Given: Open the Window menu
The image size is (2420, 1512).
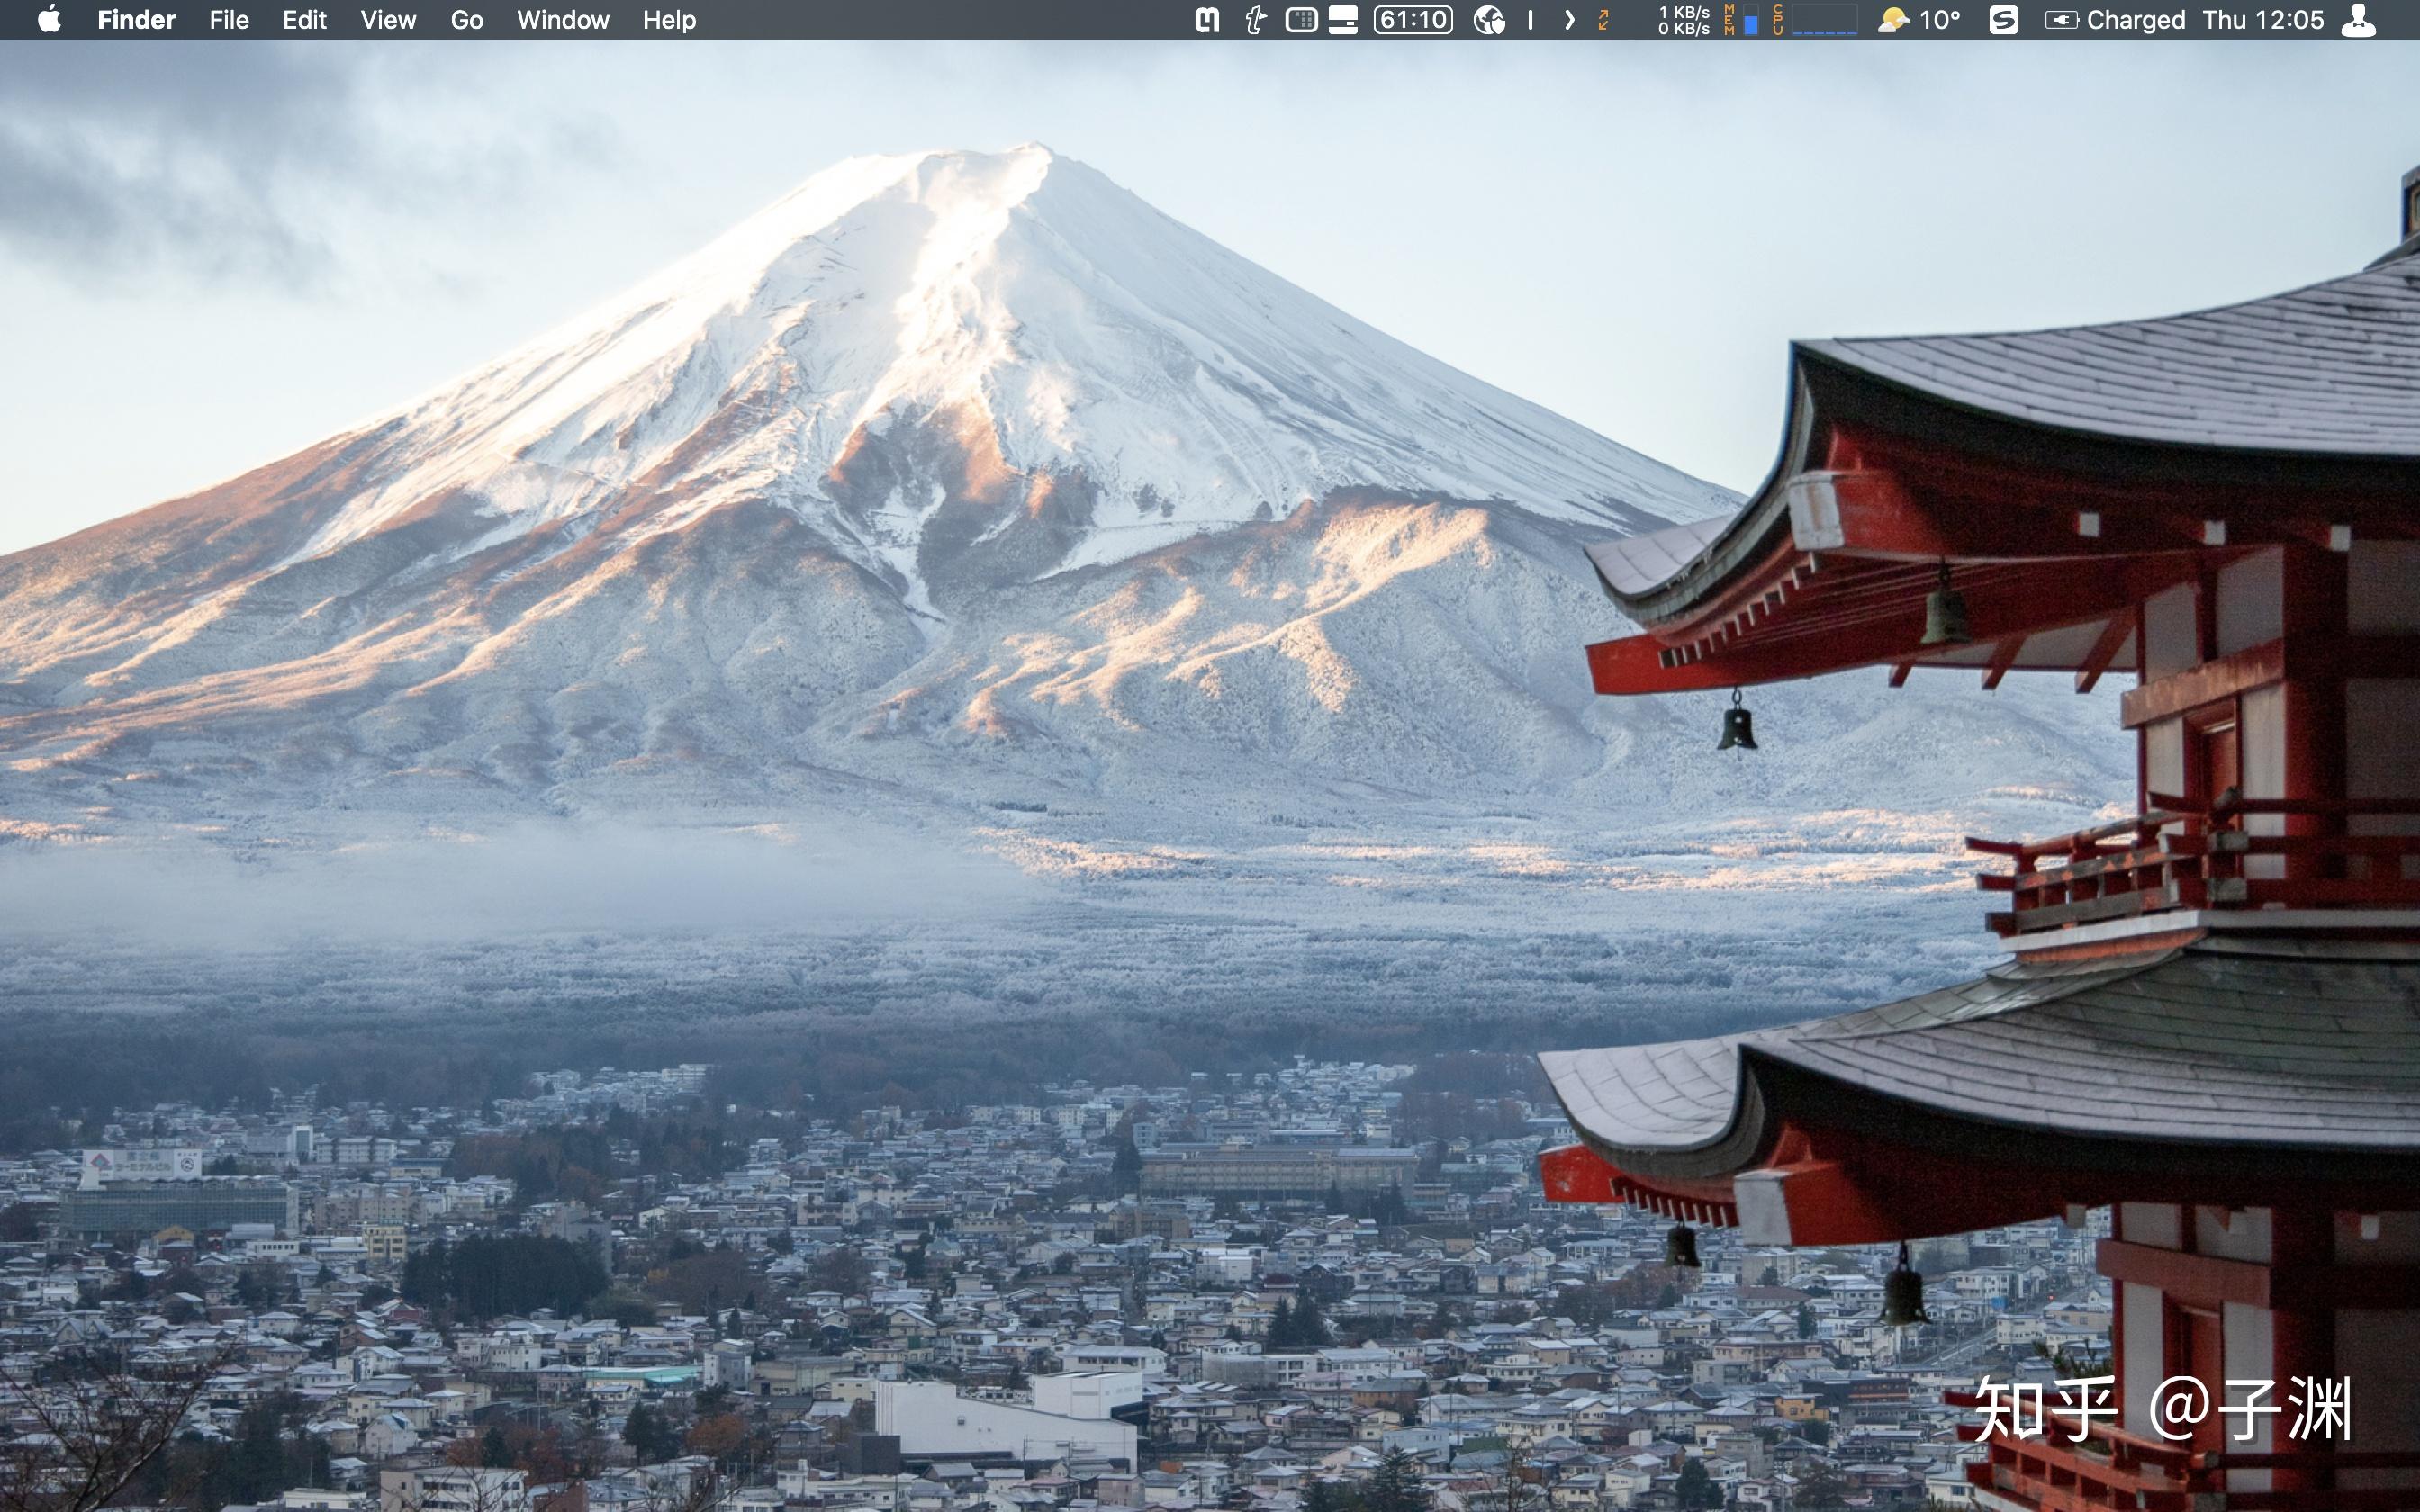Looking at the screenshot, I should tap(563, 20).
